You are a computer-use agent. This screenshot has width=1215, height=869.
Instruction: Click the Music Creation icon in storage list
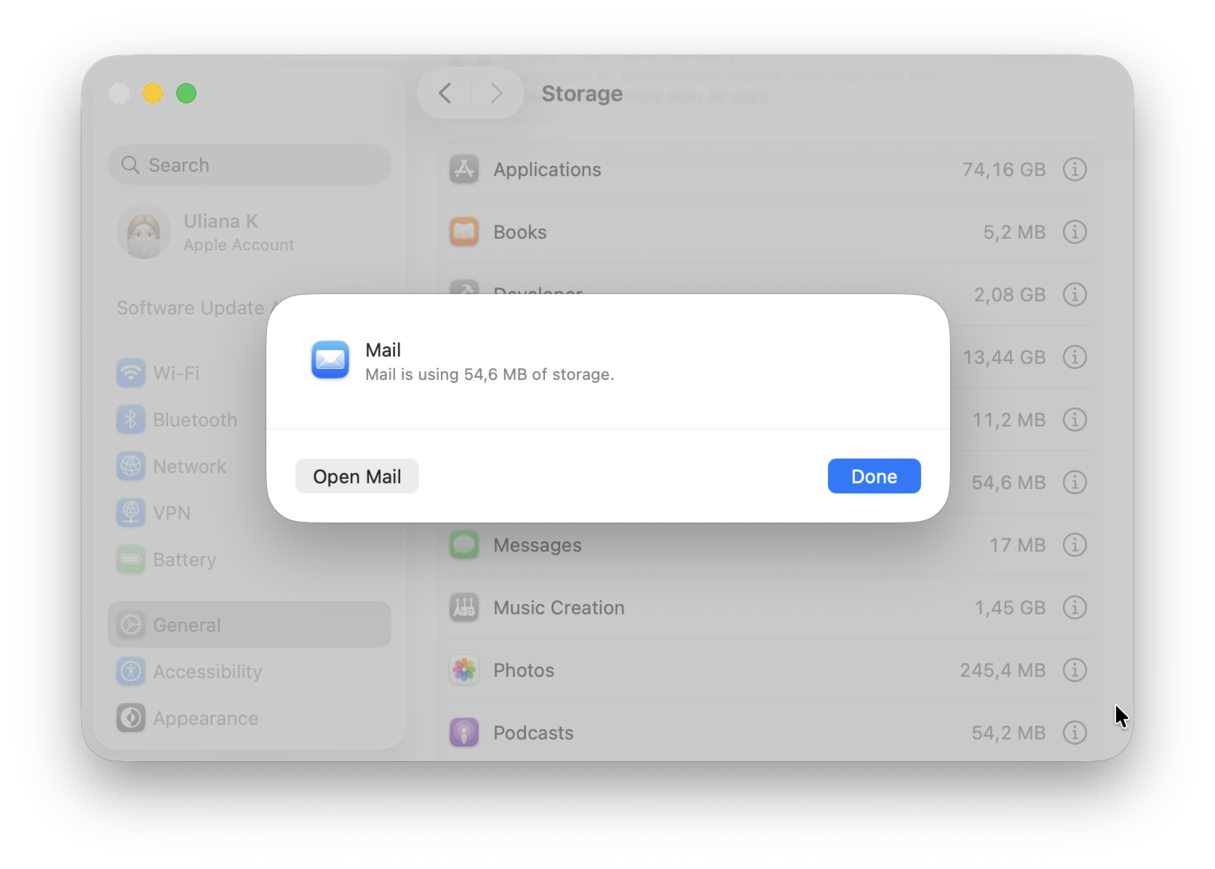point(464,607)
